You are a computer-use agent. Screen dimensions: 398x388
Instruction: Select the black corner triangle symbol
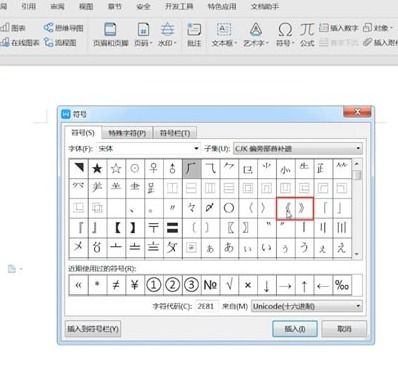[x=79, y=168]
